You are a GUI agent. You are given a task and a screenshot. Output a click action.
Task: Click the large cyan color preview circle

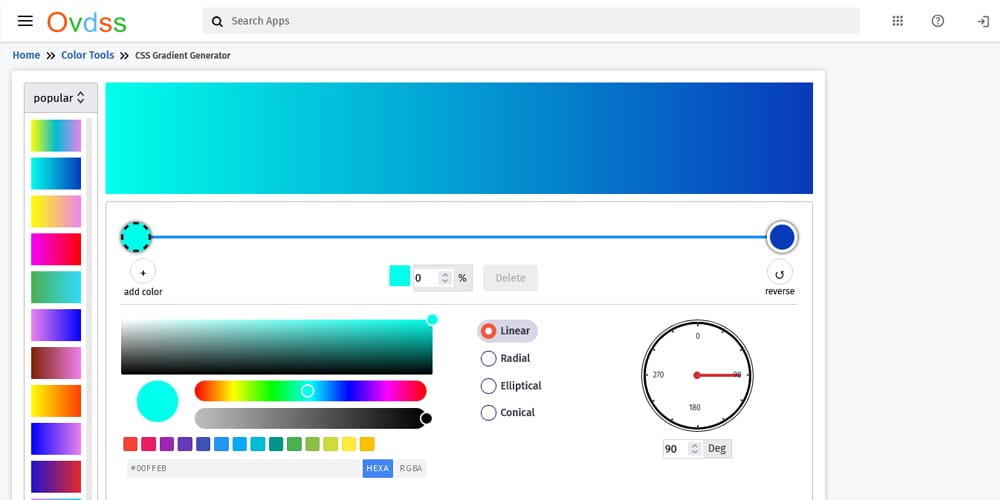tap(158, 401)
